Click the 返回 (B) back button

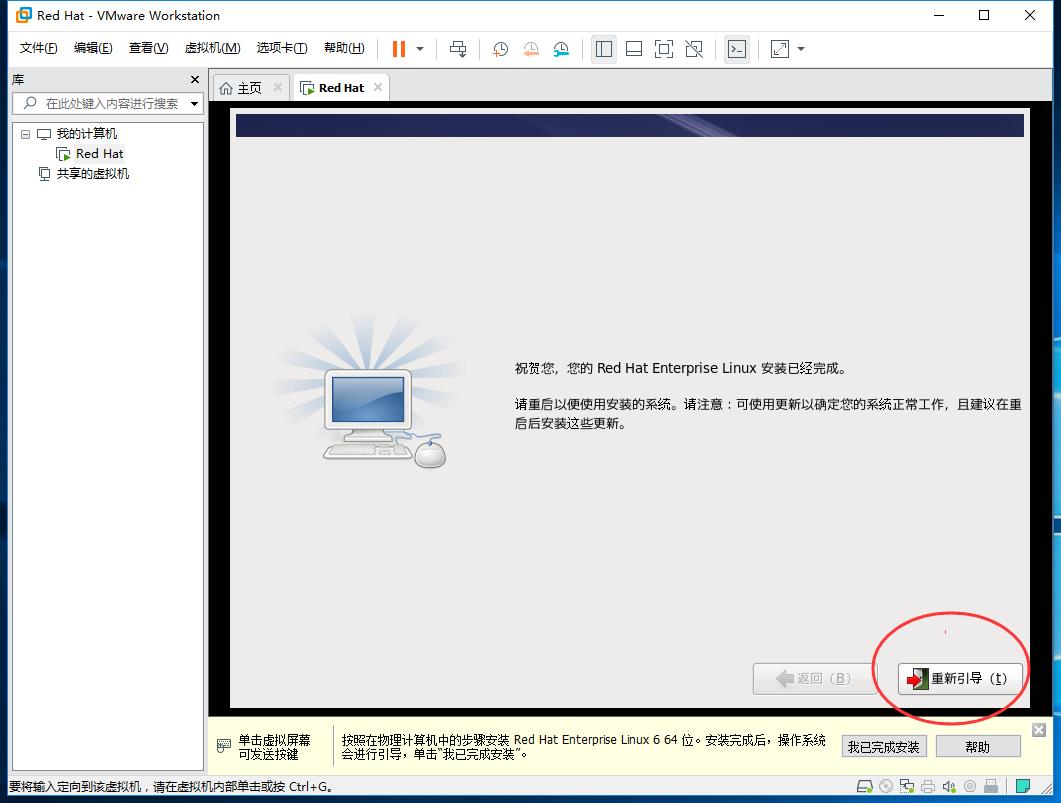tap(814, 679)
